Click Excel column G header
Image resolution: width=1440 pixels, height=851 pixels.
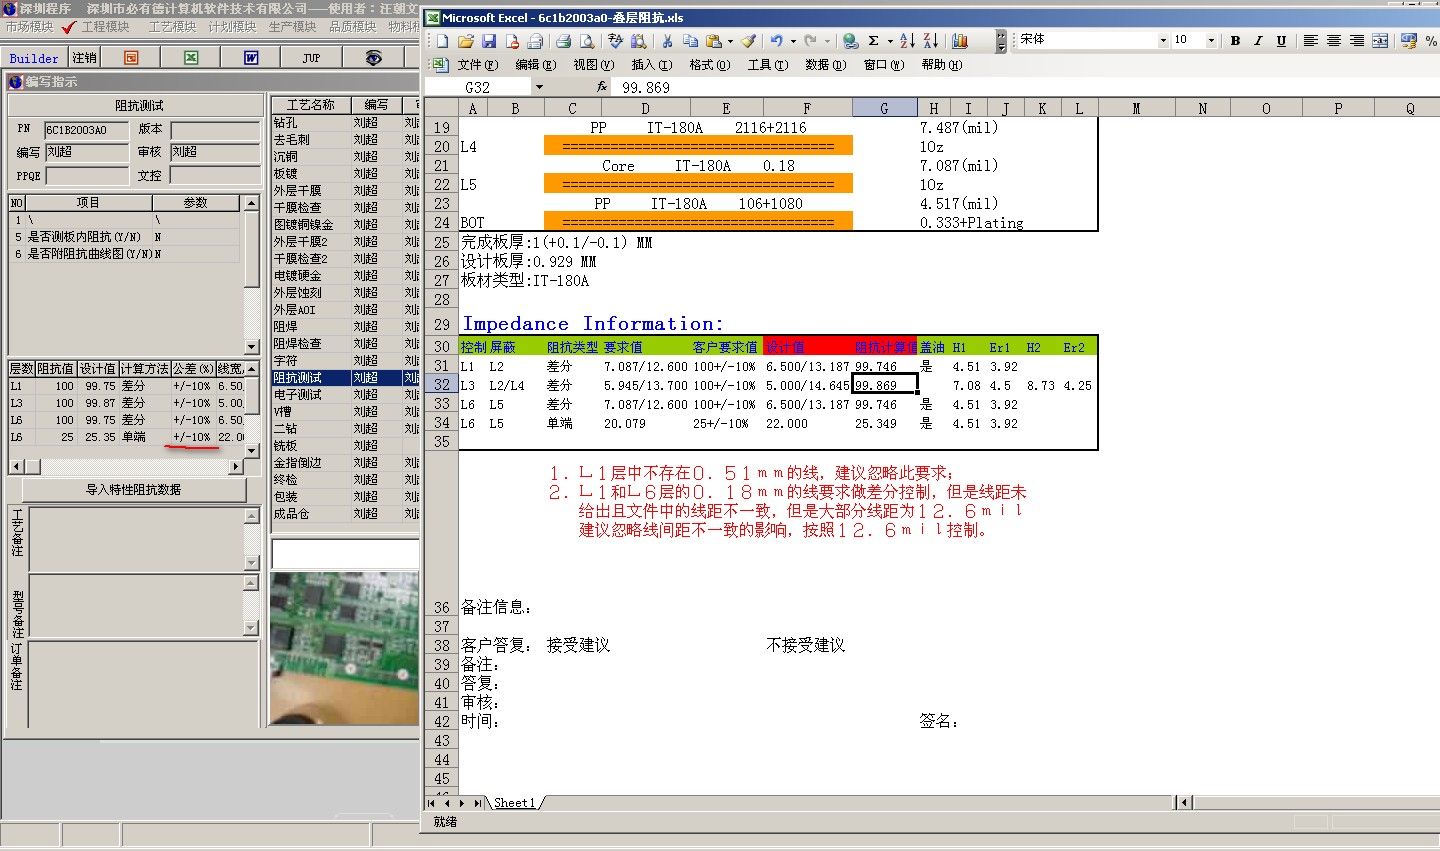[884, 108]
